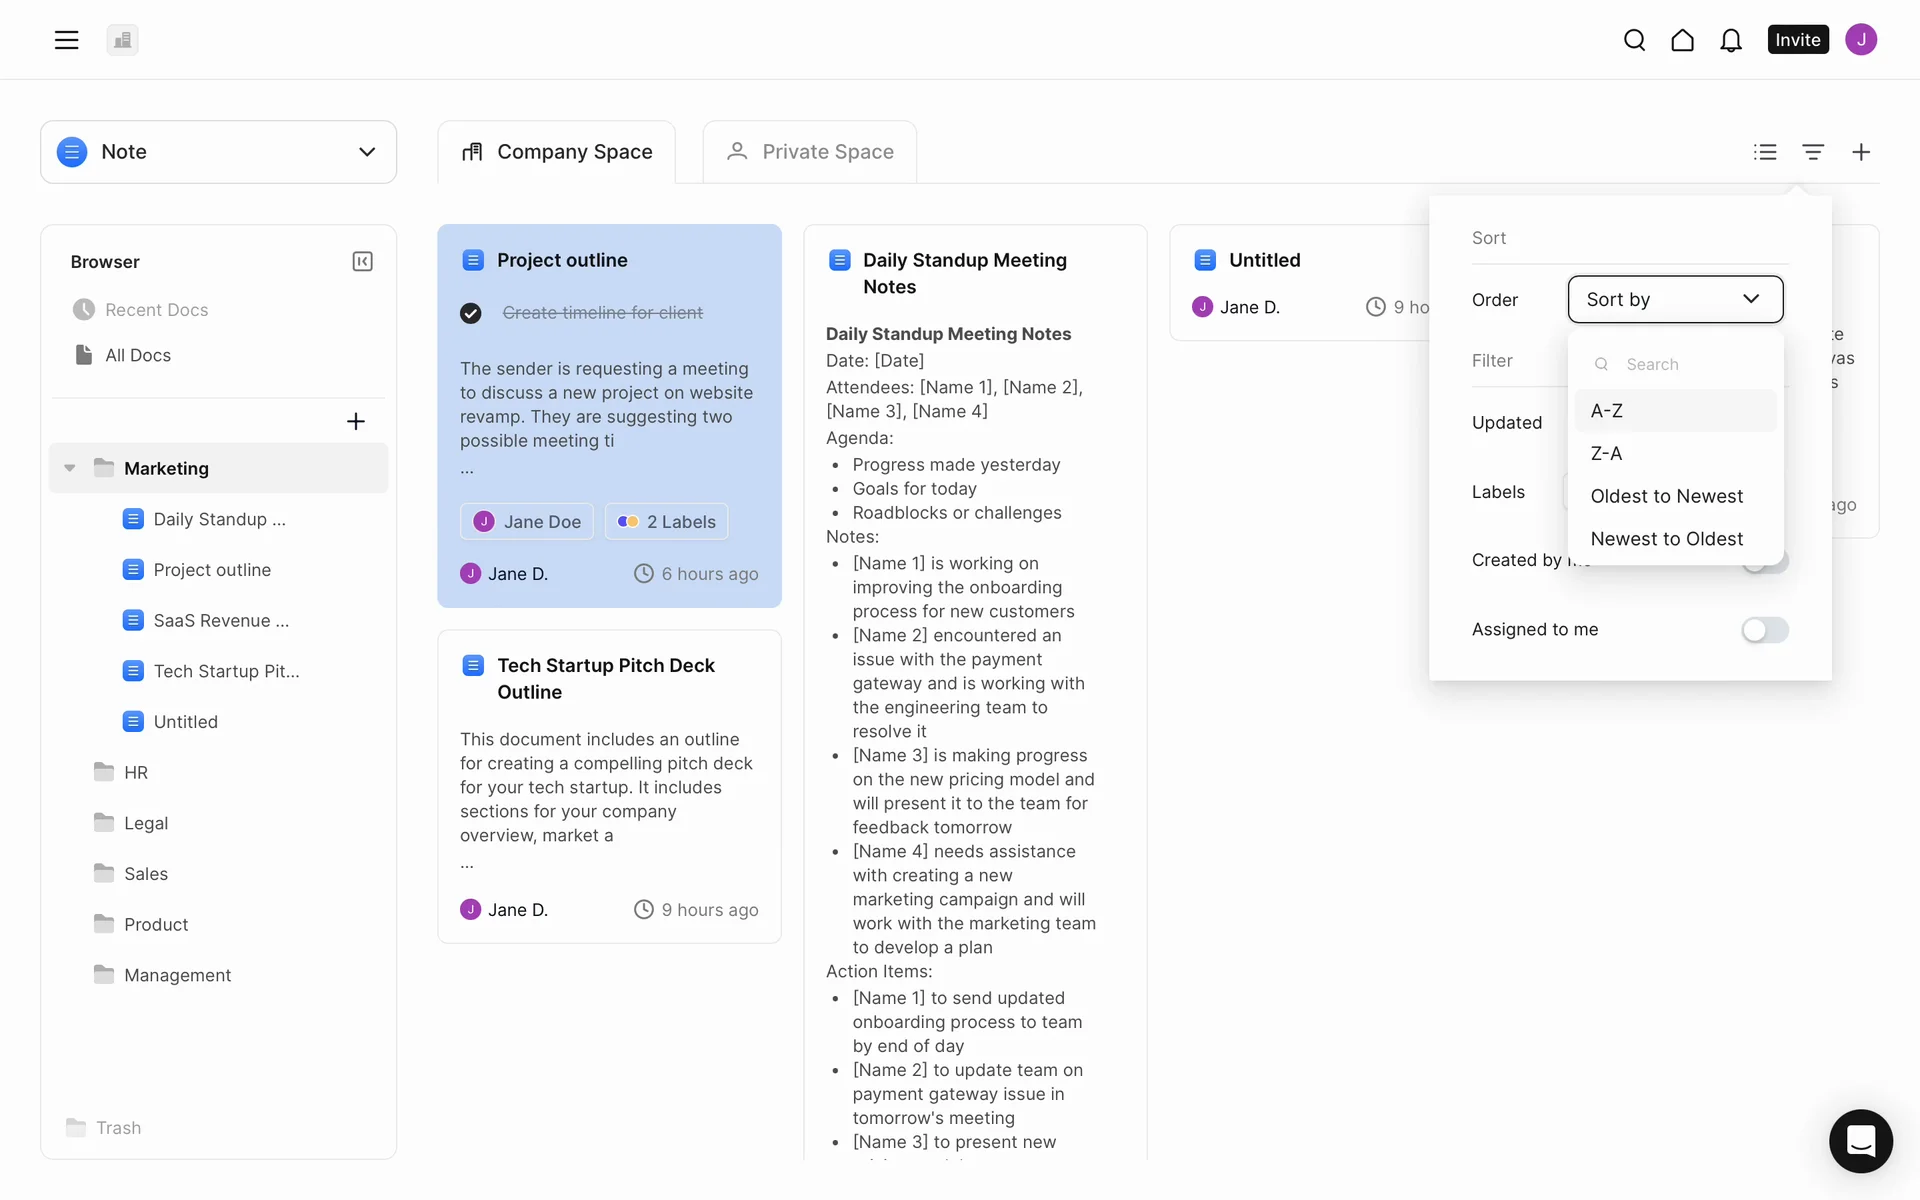Click the filter and sort icon
Viewport: 1920px width, 1200px height.
pos(1813,152)
